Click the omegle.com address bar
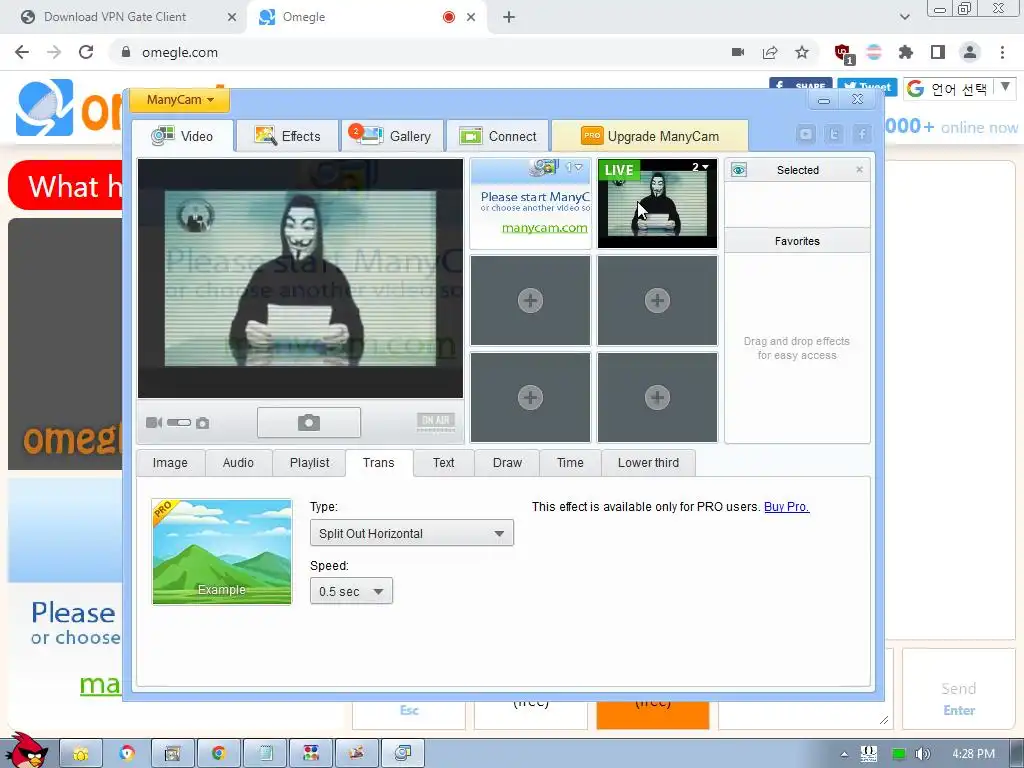Viewport: 1024px width, 768px height. 418,52
